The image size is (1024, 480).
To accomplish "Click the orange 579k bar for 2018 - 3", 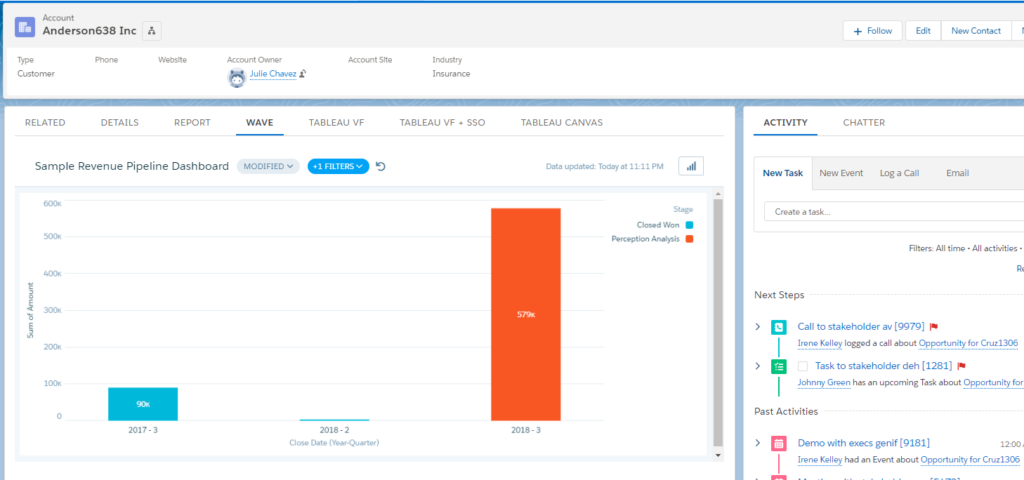I will 526,314.
